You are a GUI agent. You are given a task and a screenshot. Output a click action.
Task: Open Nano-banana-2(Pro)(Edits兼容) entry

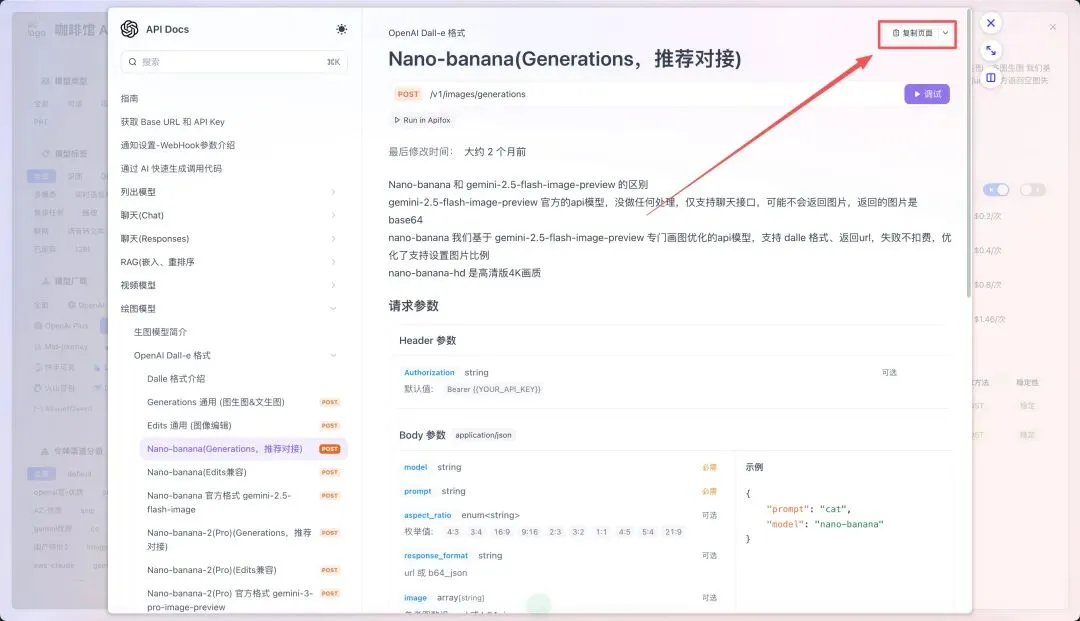[211, 570]
